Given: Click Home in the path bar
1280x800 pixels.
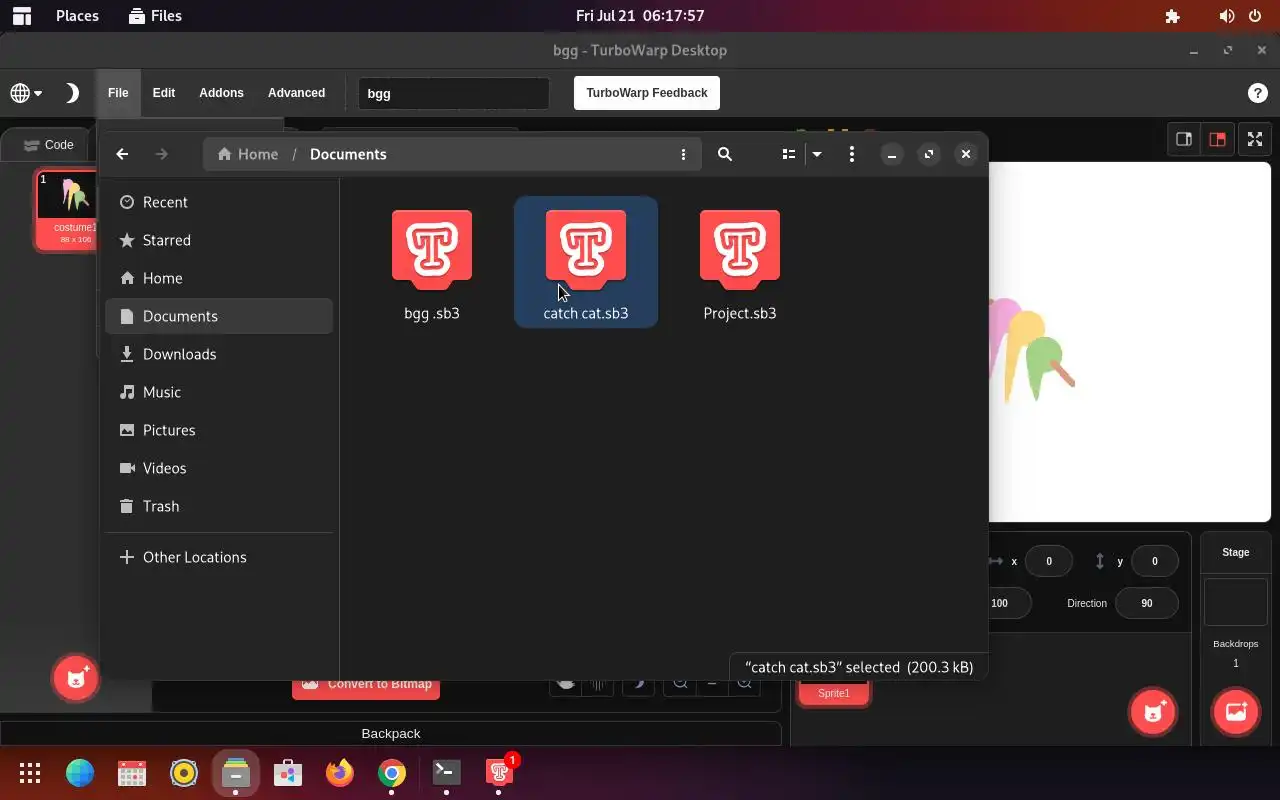Looking at the screenshot, I should point(248,154).
